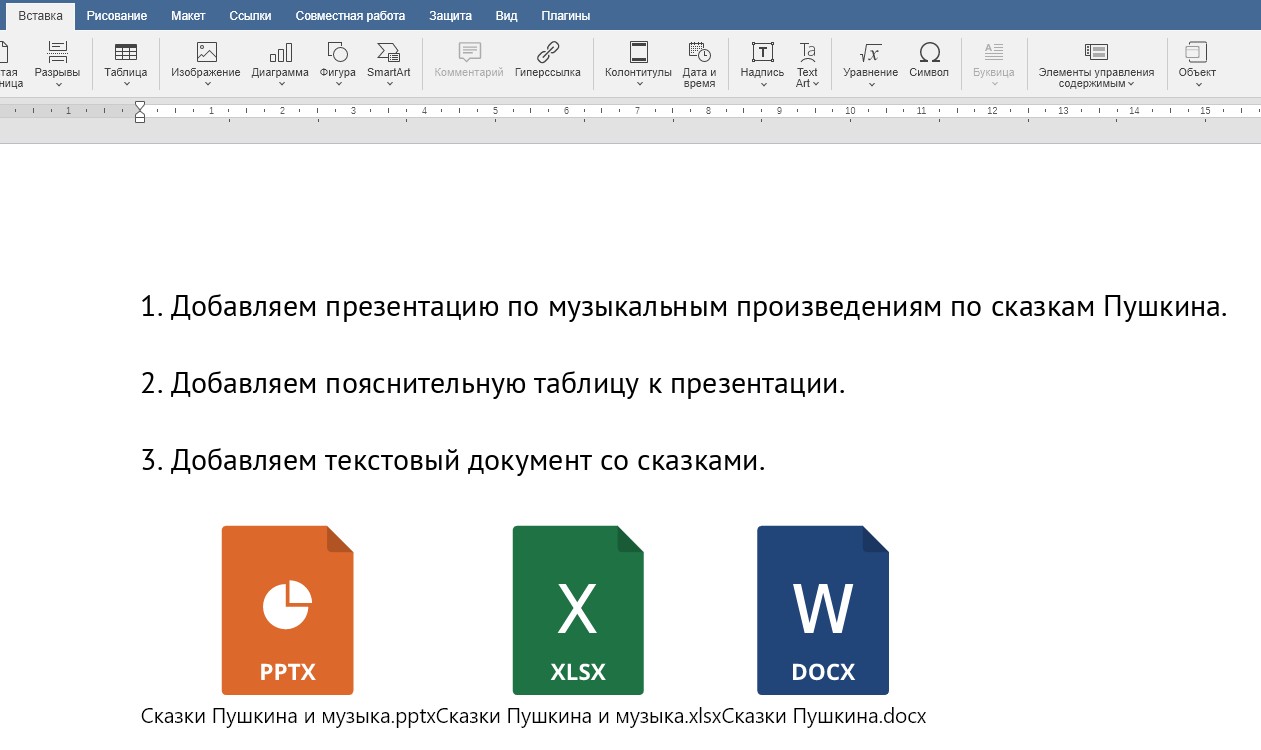Image resolution: width=1261 pixels, height=750 pixels.
Task: Click list item 2 about пояснительную таблицу
Action: (493, 384)
